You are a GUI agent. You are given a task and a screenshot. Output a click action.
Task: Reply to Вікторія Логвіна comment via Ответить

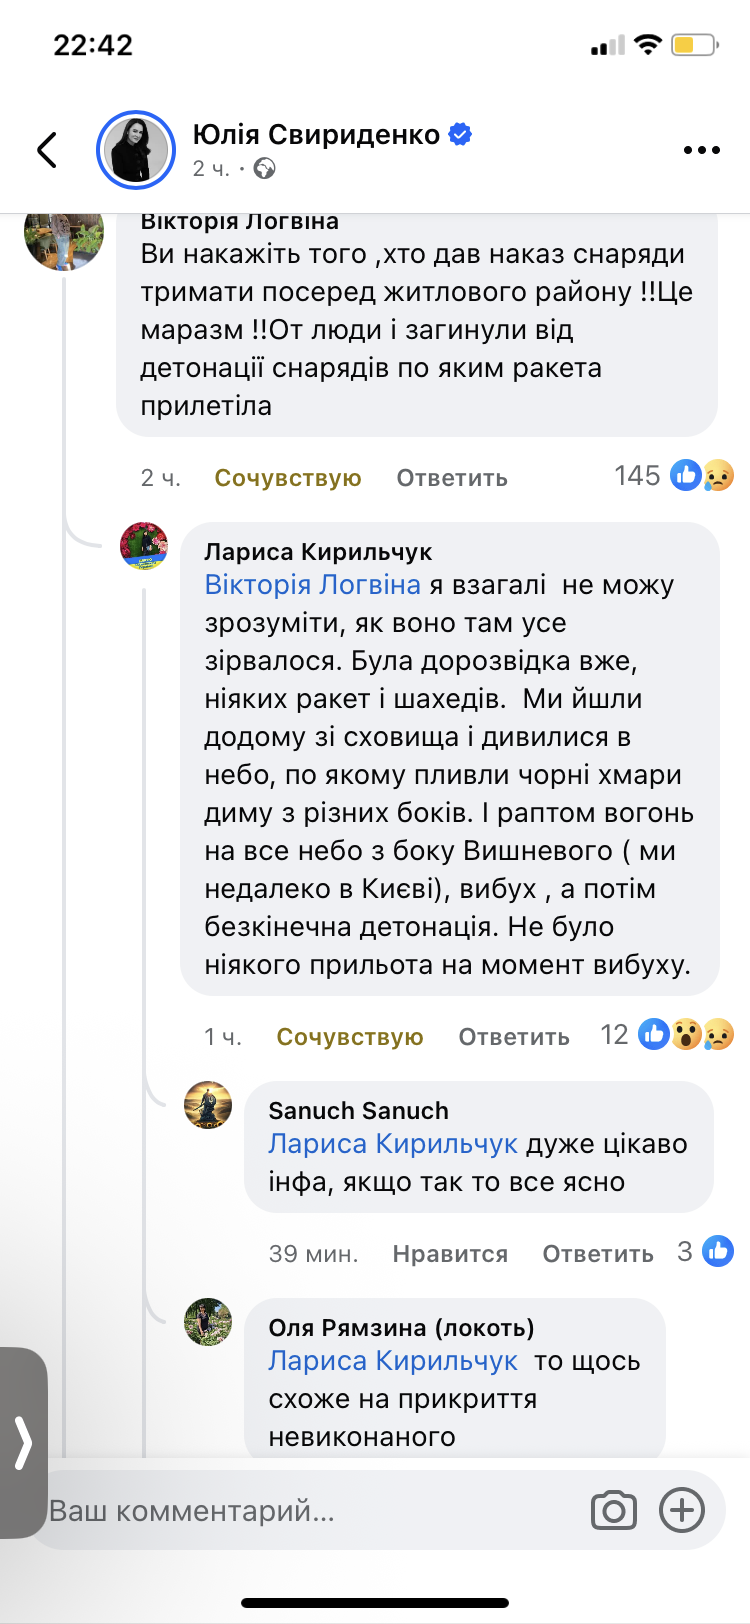(x=452, y=478)
